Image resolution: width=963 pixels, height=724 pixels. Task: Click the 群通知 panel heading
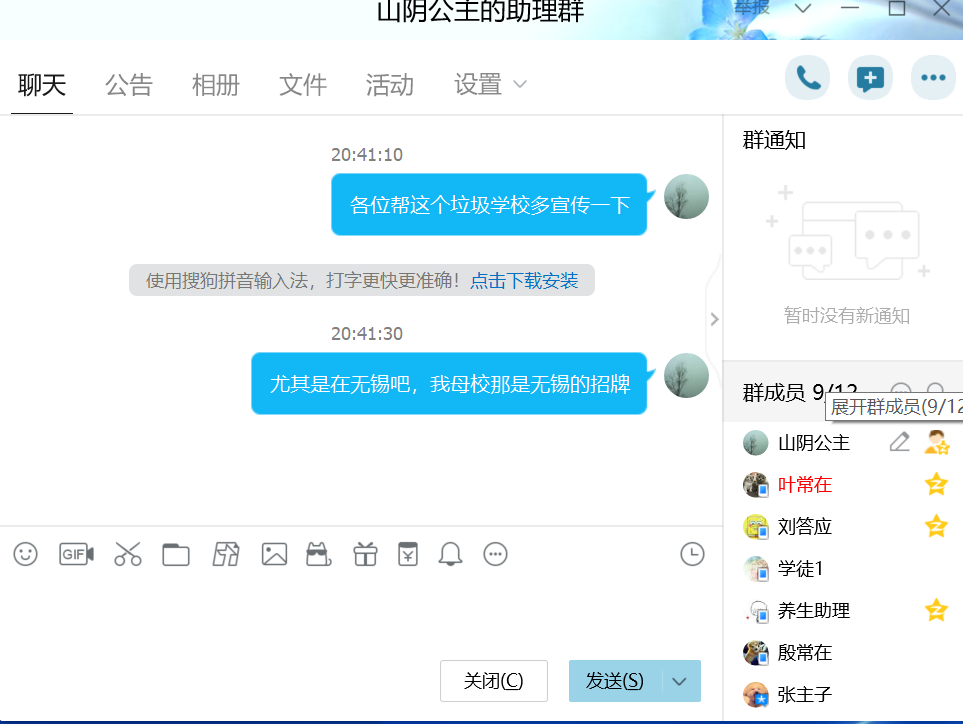(774, 141)
